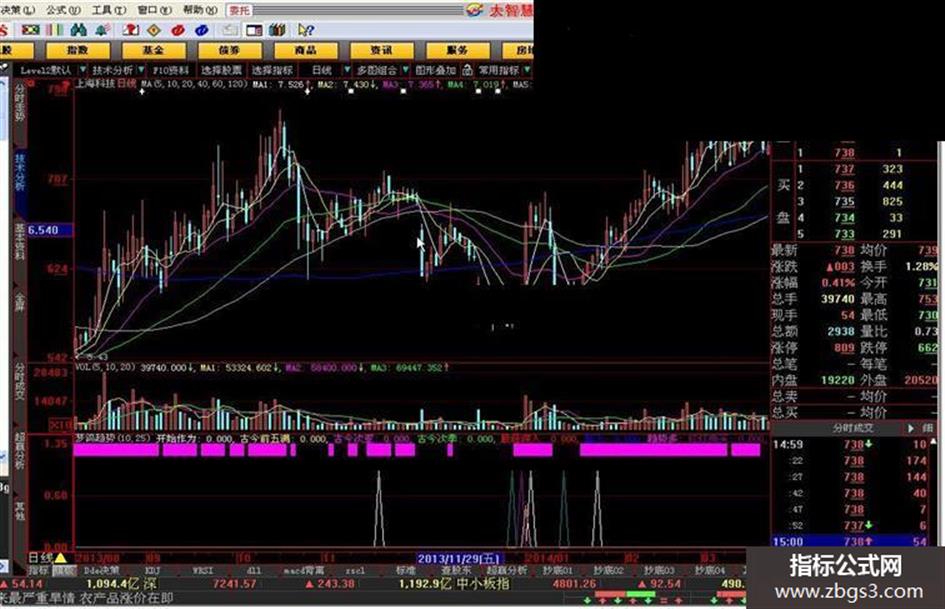Click the person with red flag icon

[130, 30]
